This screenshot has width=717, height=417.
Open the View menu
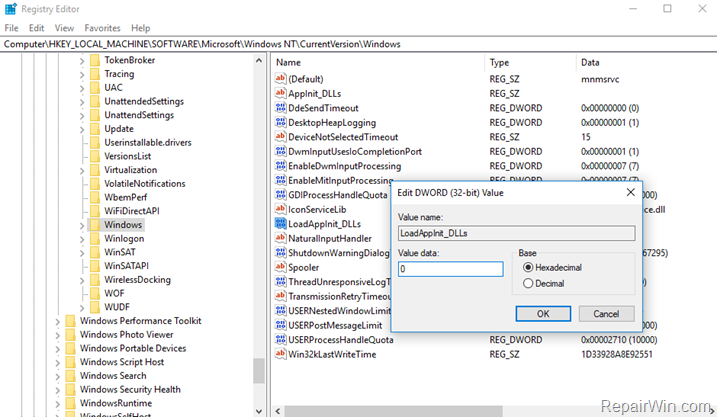click(x=64, y=28)
